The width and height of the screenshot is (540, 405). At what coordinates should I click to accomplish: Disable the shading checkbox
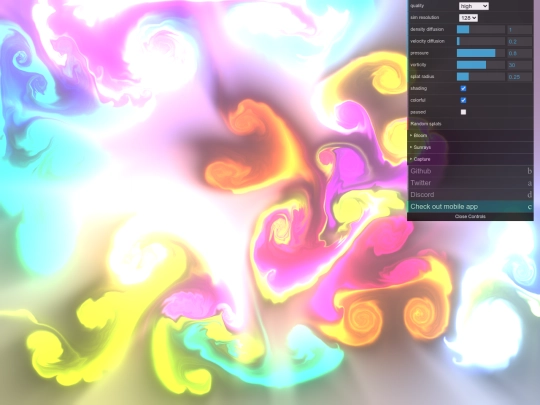(463, 89)
